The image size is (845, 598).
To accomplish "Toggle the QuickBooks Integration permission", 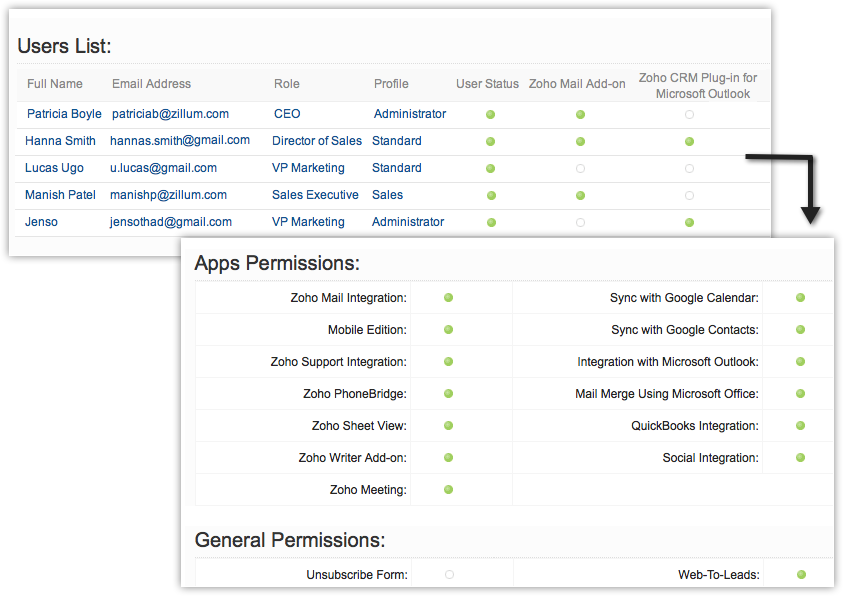I will (x=800, y=426).
